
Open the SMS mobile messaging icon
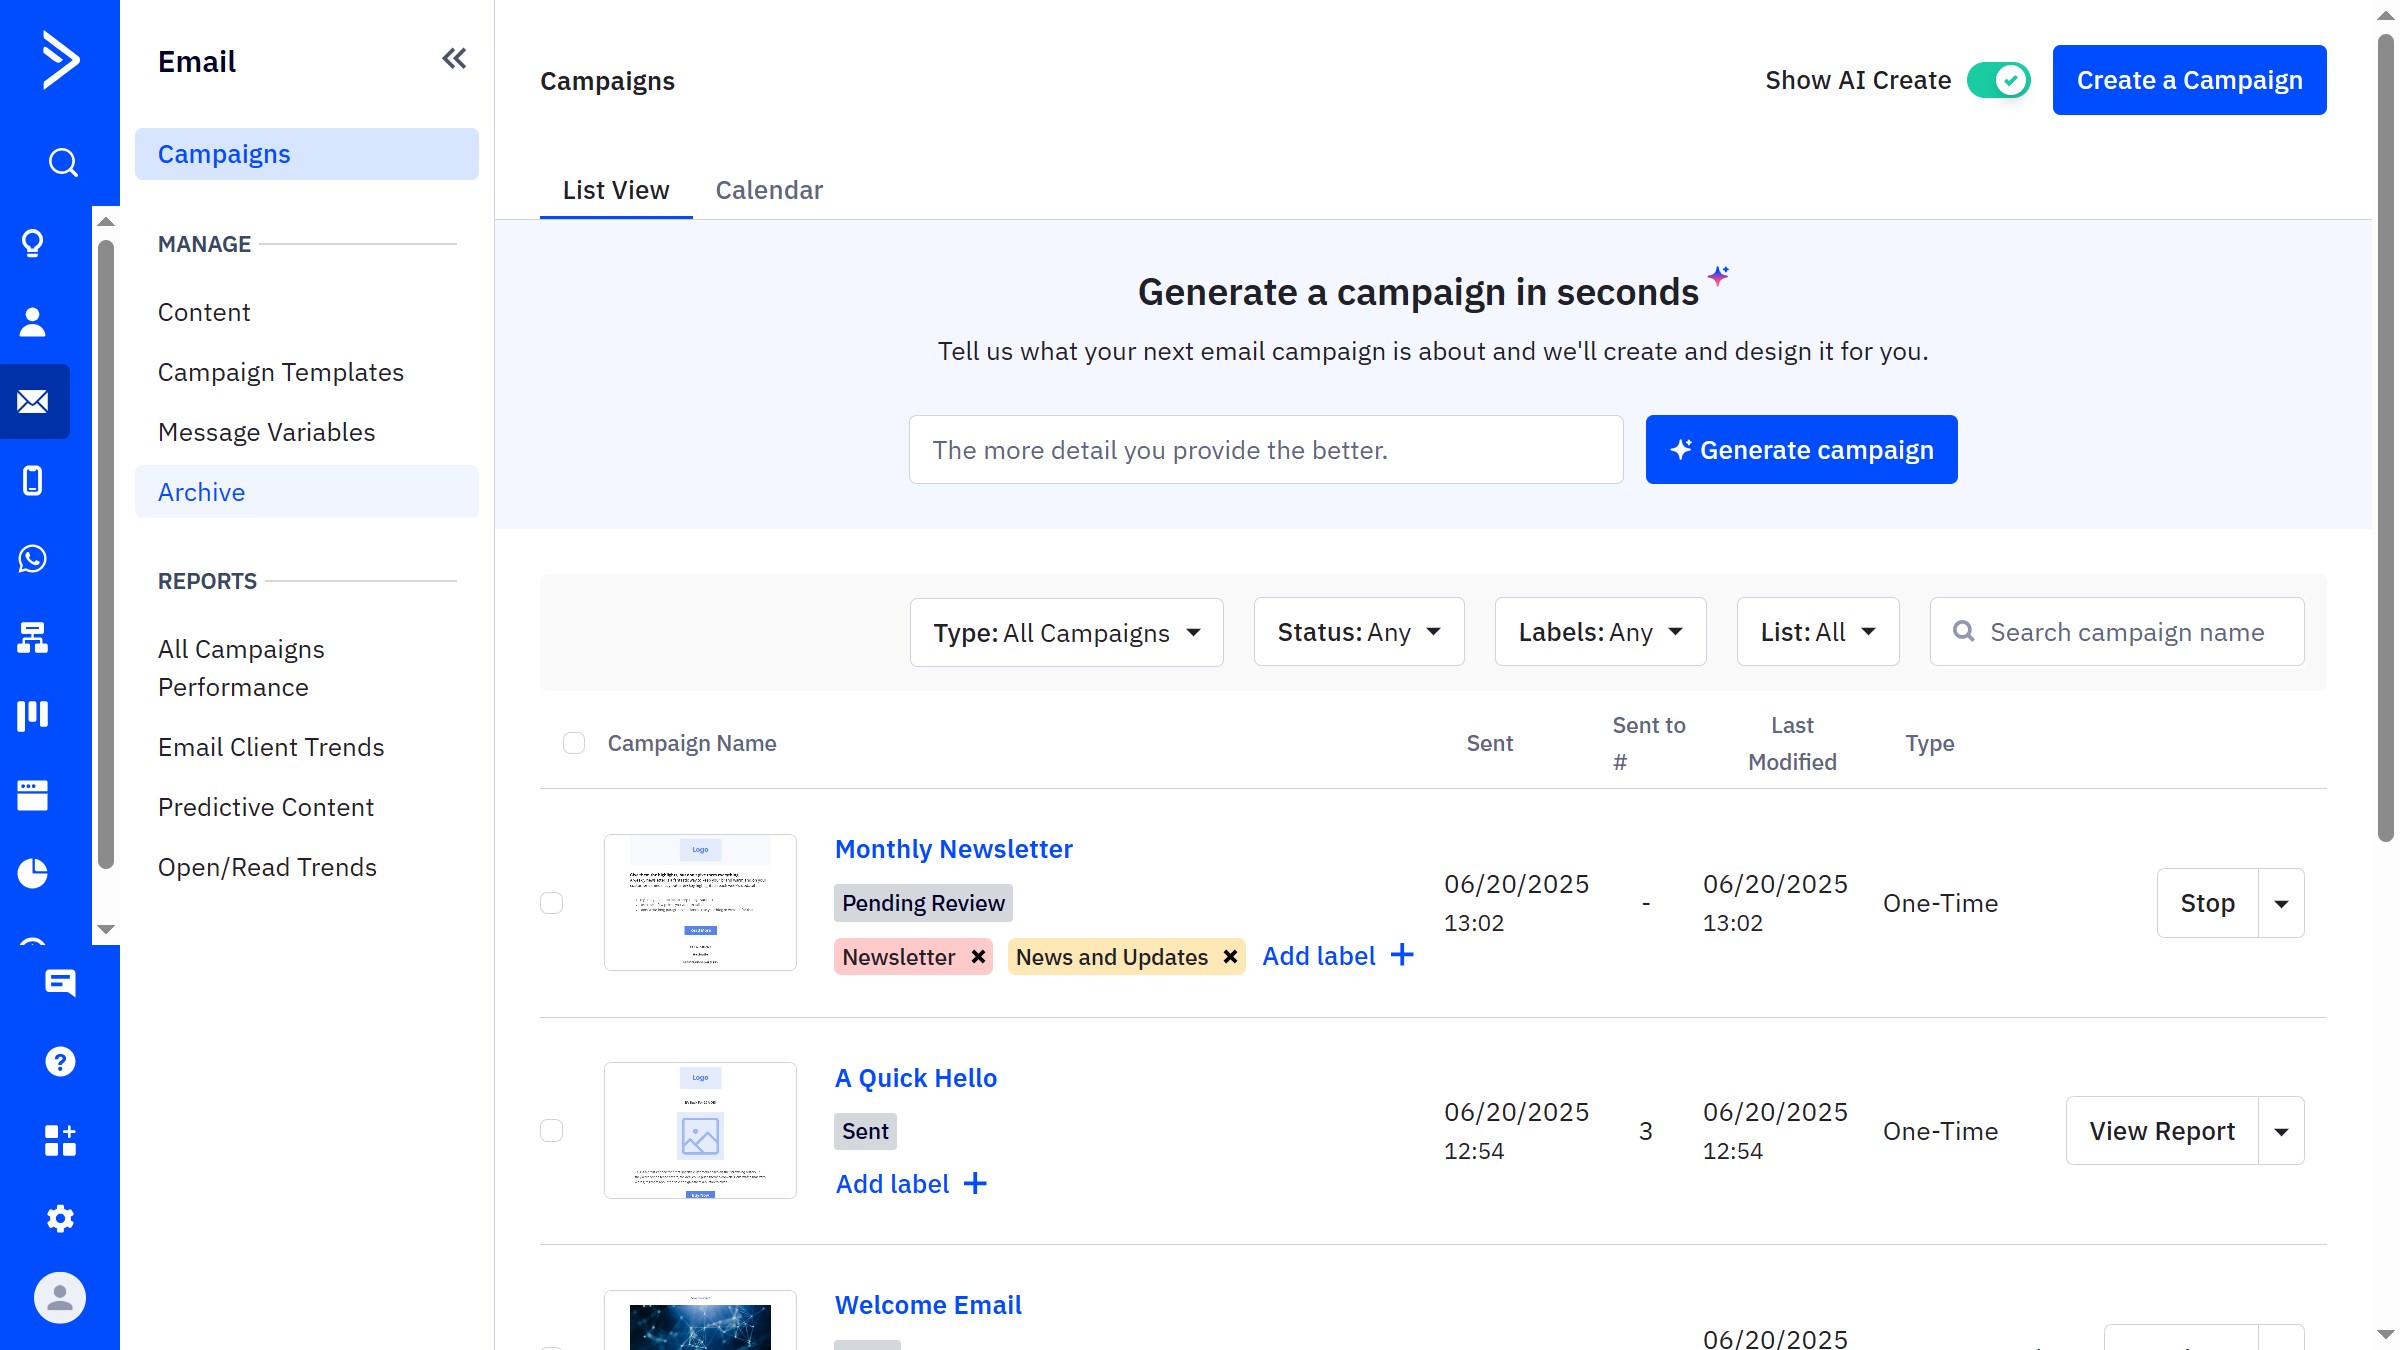(x=33, y=481)
